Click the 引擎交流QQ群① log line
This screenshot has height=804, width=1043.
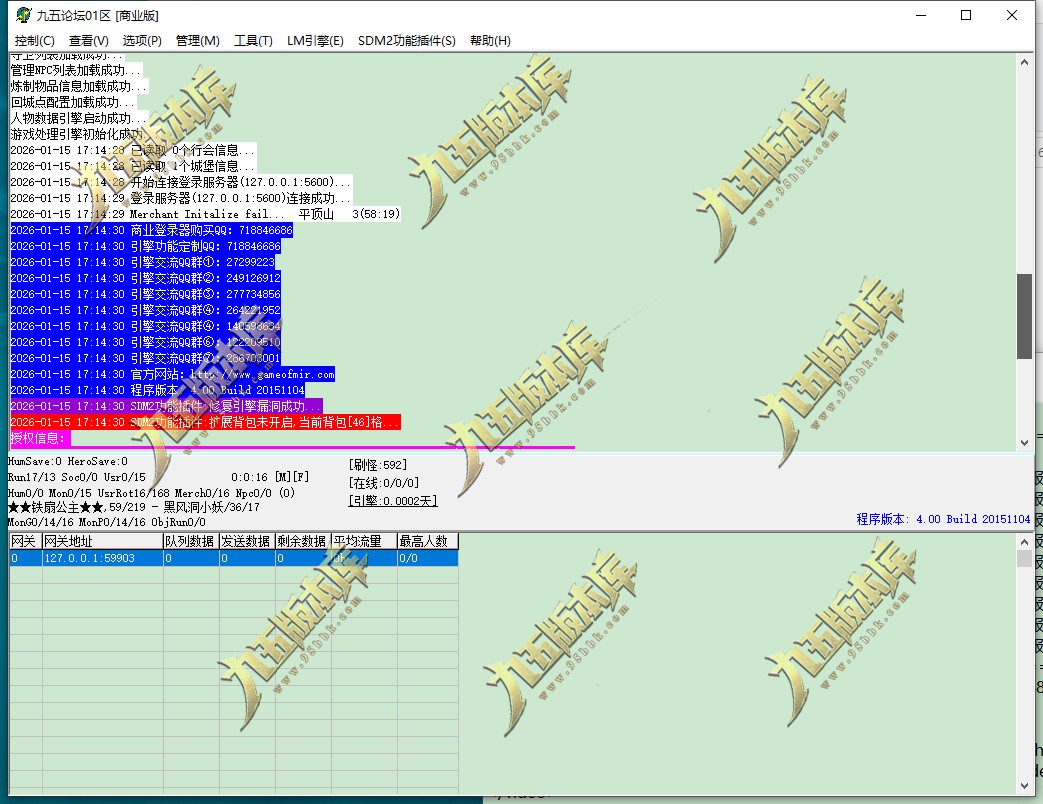tap(142, 262)
